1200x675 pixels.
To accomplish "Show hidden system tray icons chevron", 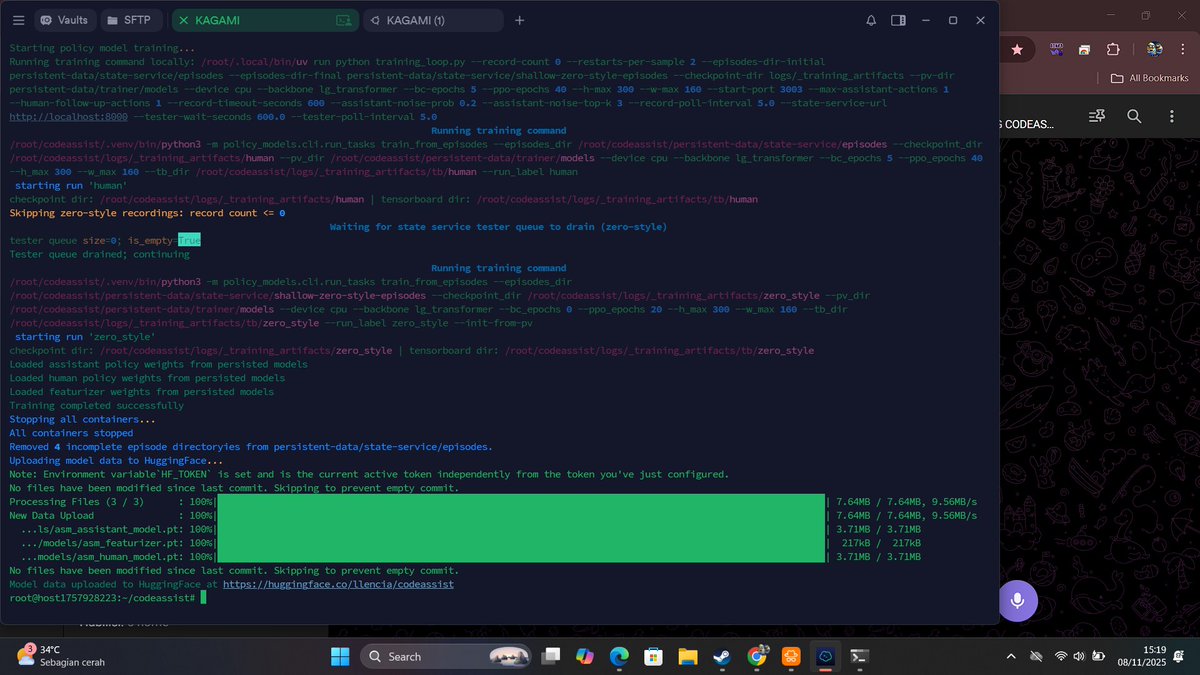I will pyautogui.click(x=1011, y=656).
